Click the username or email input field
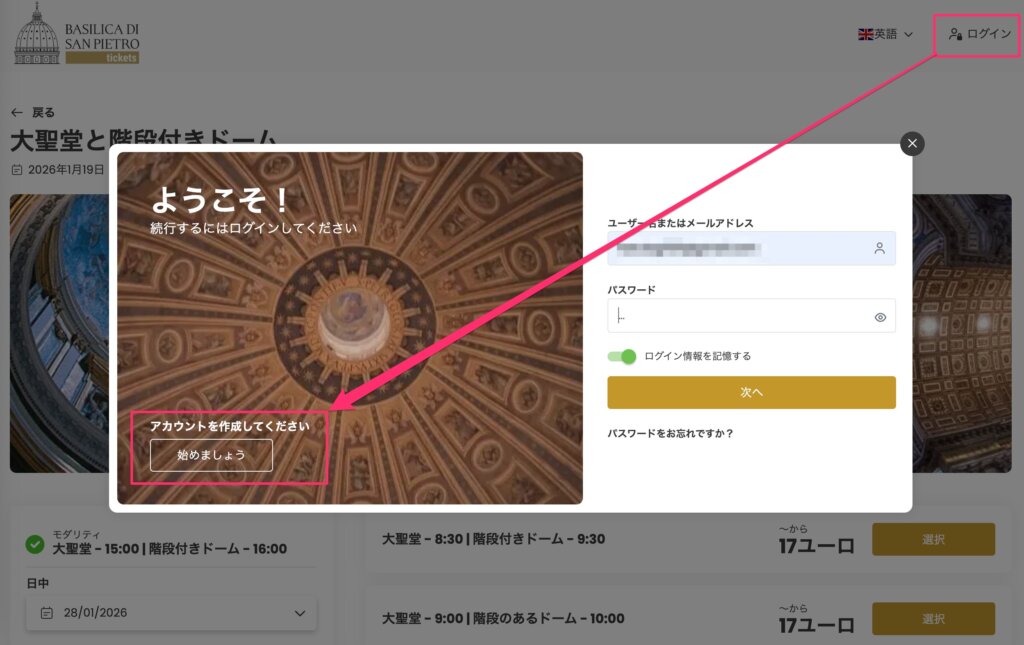 click(740, 248)
